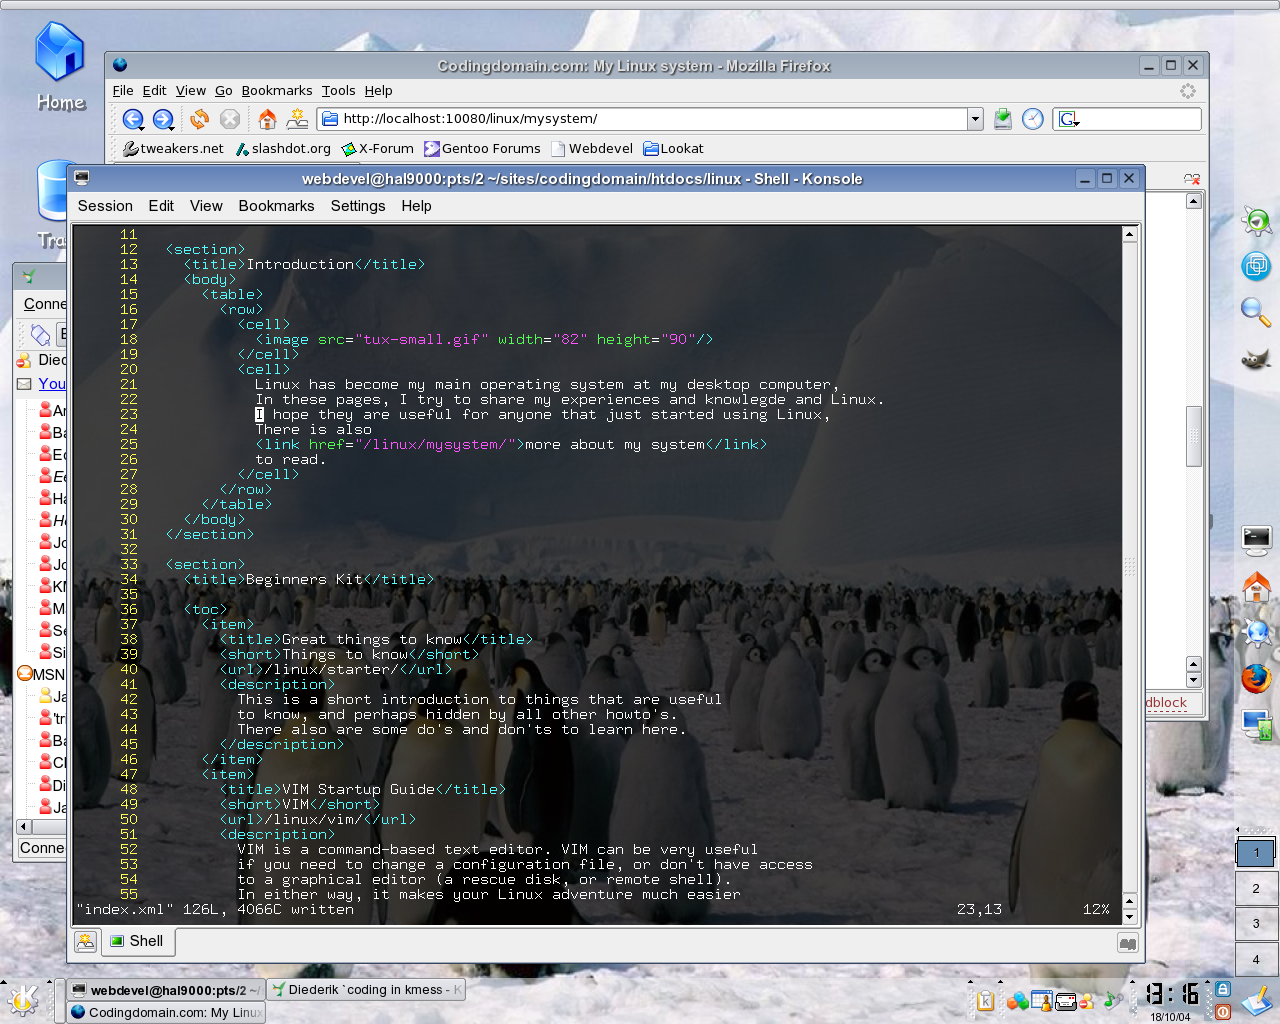
Task: Switch to virtual desktop 4
Action: tap(1256, 959)
